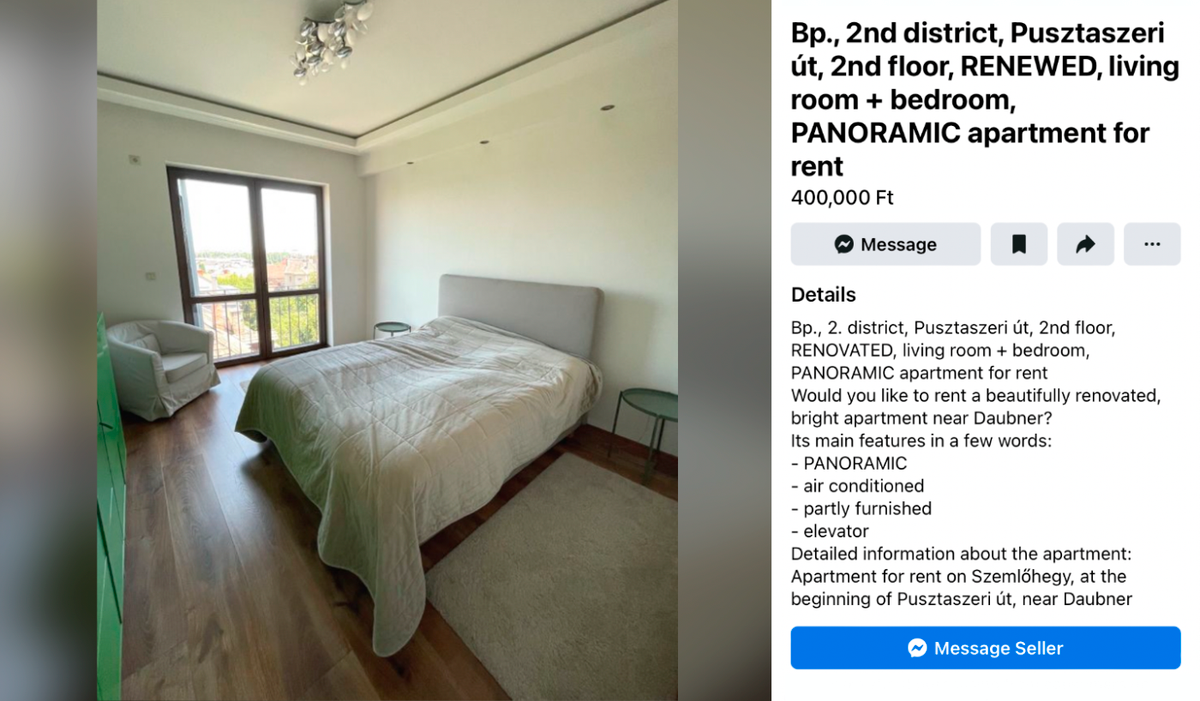Click the Details section heading
Screen dimensions: 1200x701
pyautogui.click(x=823, y=295)
